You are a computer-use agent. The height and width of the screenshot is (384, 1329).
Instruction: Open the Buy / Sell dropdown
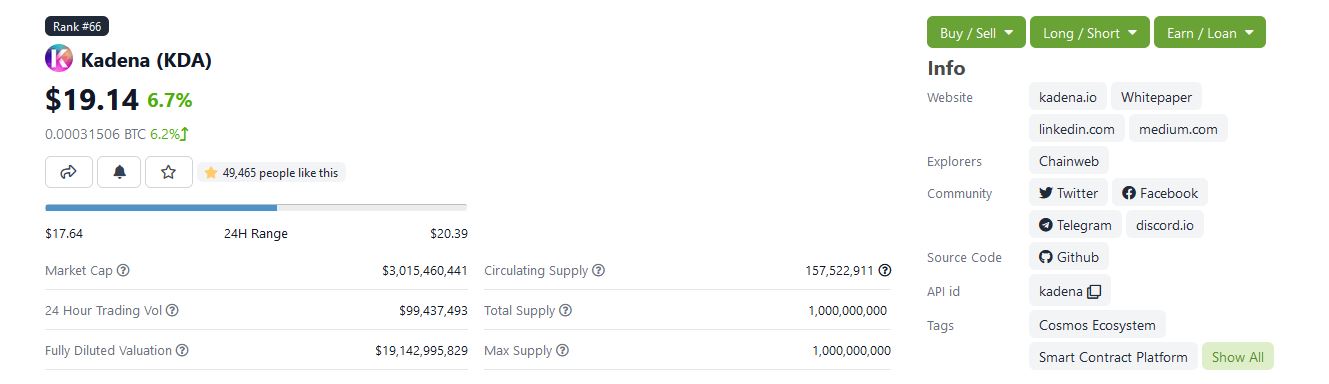point(976,33)
